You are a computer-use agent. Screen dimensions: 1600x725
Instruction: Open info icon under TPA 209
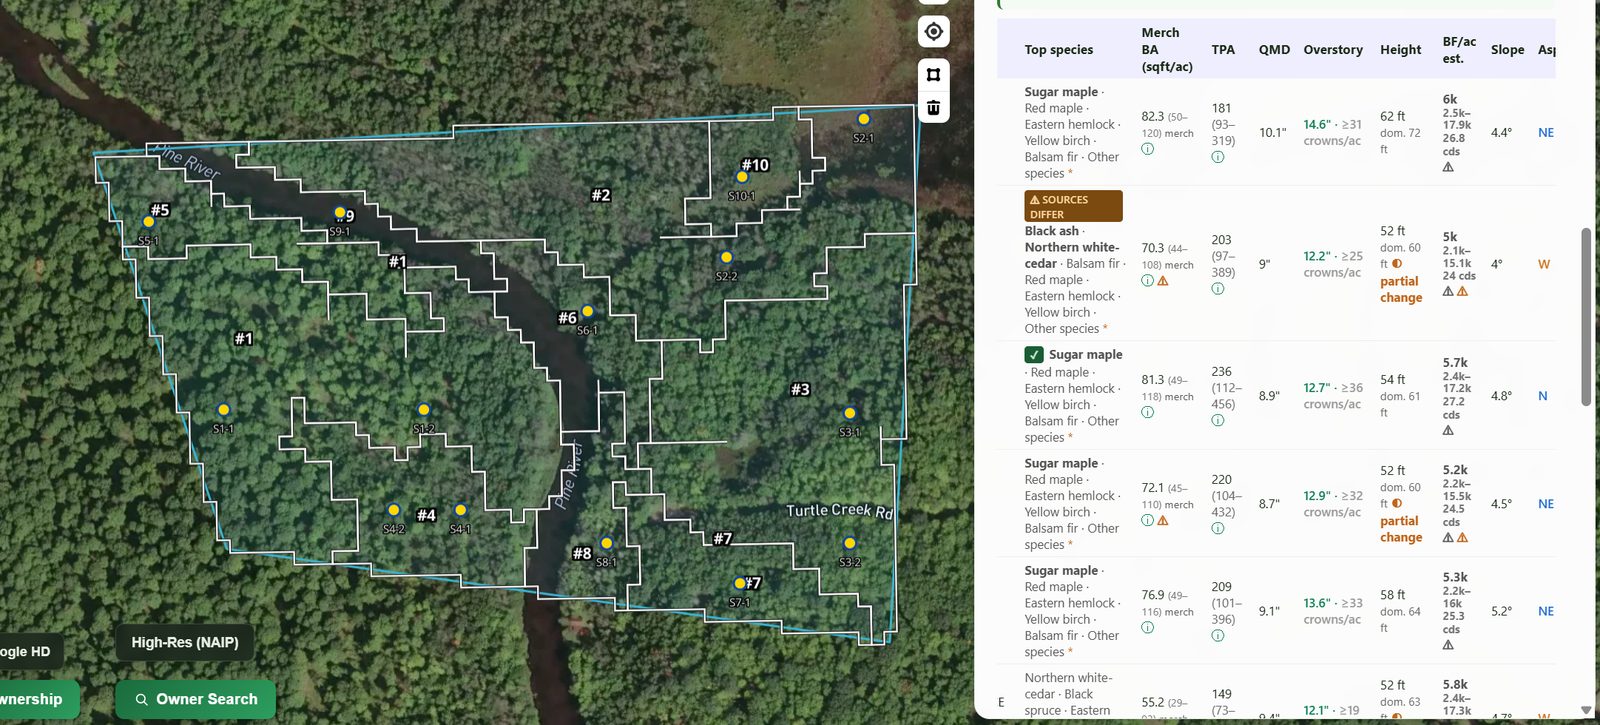[1217, 635]
